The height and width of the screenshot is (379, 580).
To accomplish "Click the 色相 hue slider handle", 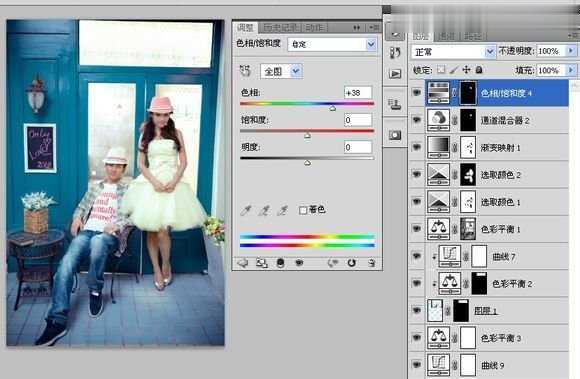I will (x=333, y=108).
